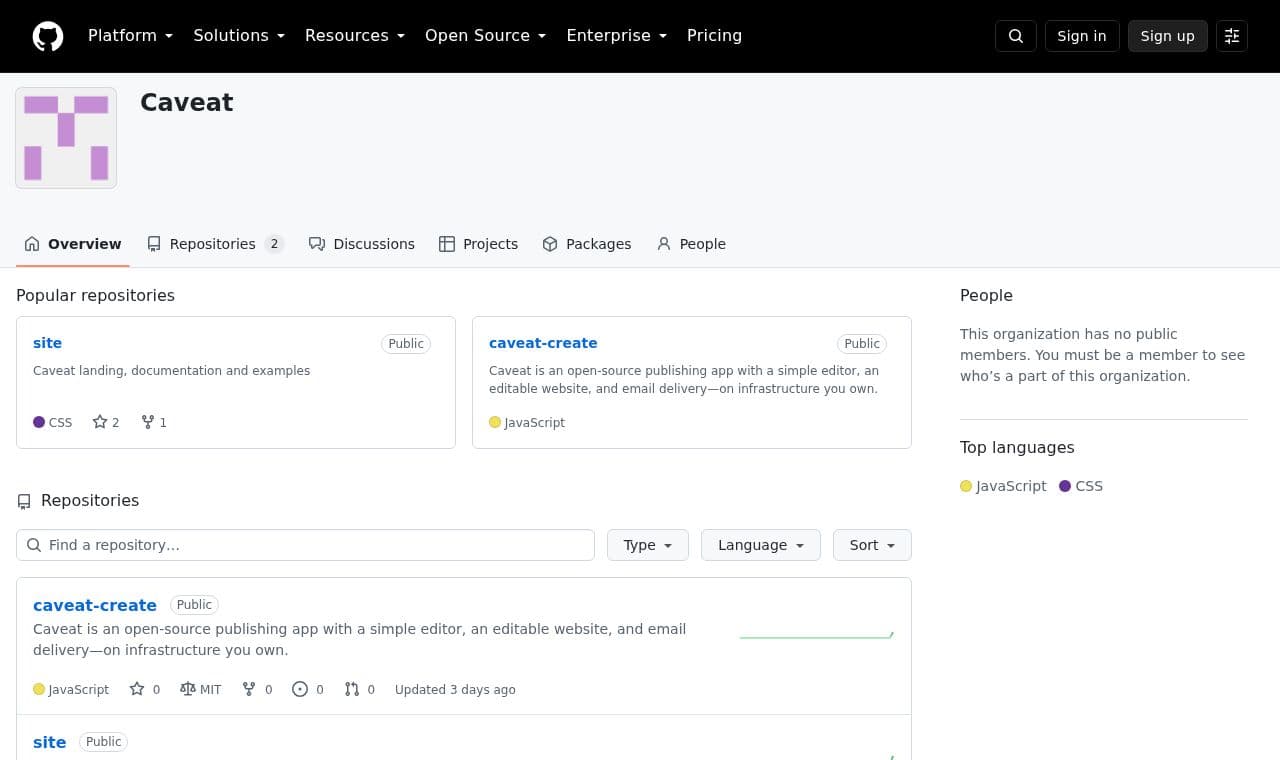Switch to the Projects tab

tap(479, 244)
